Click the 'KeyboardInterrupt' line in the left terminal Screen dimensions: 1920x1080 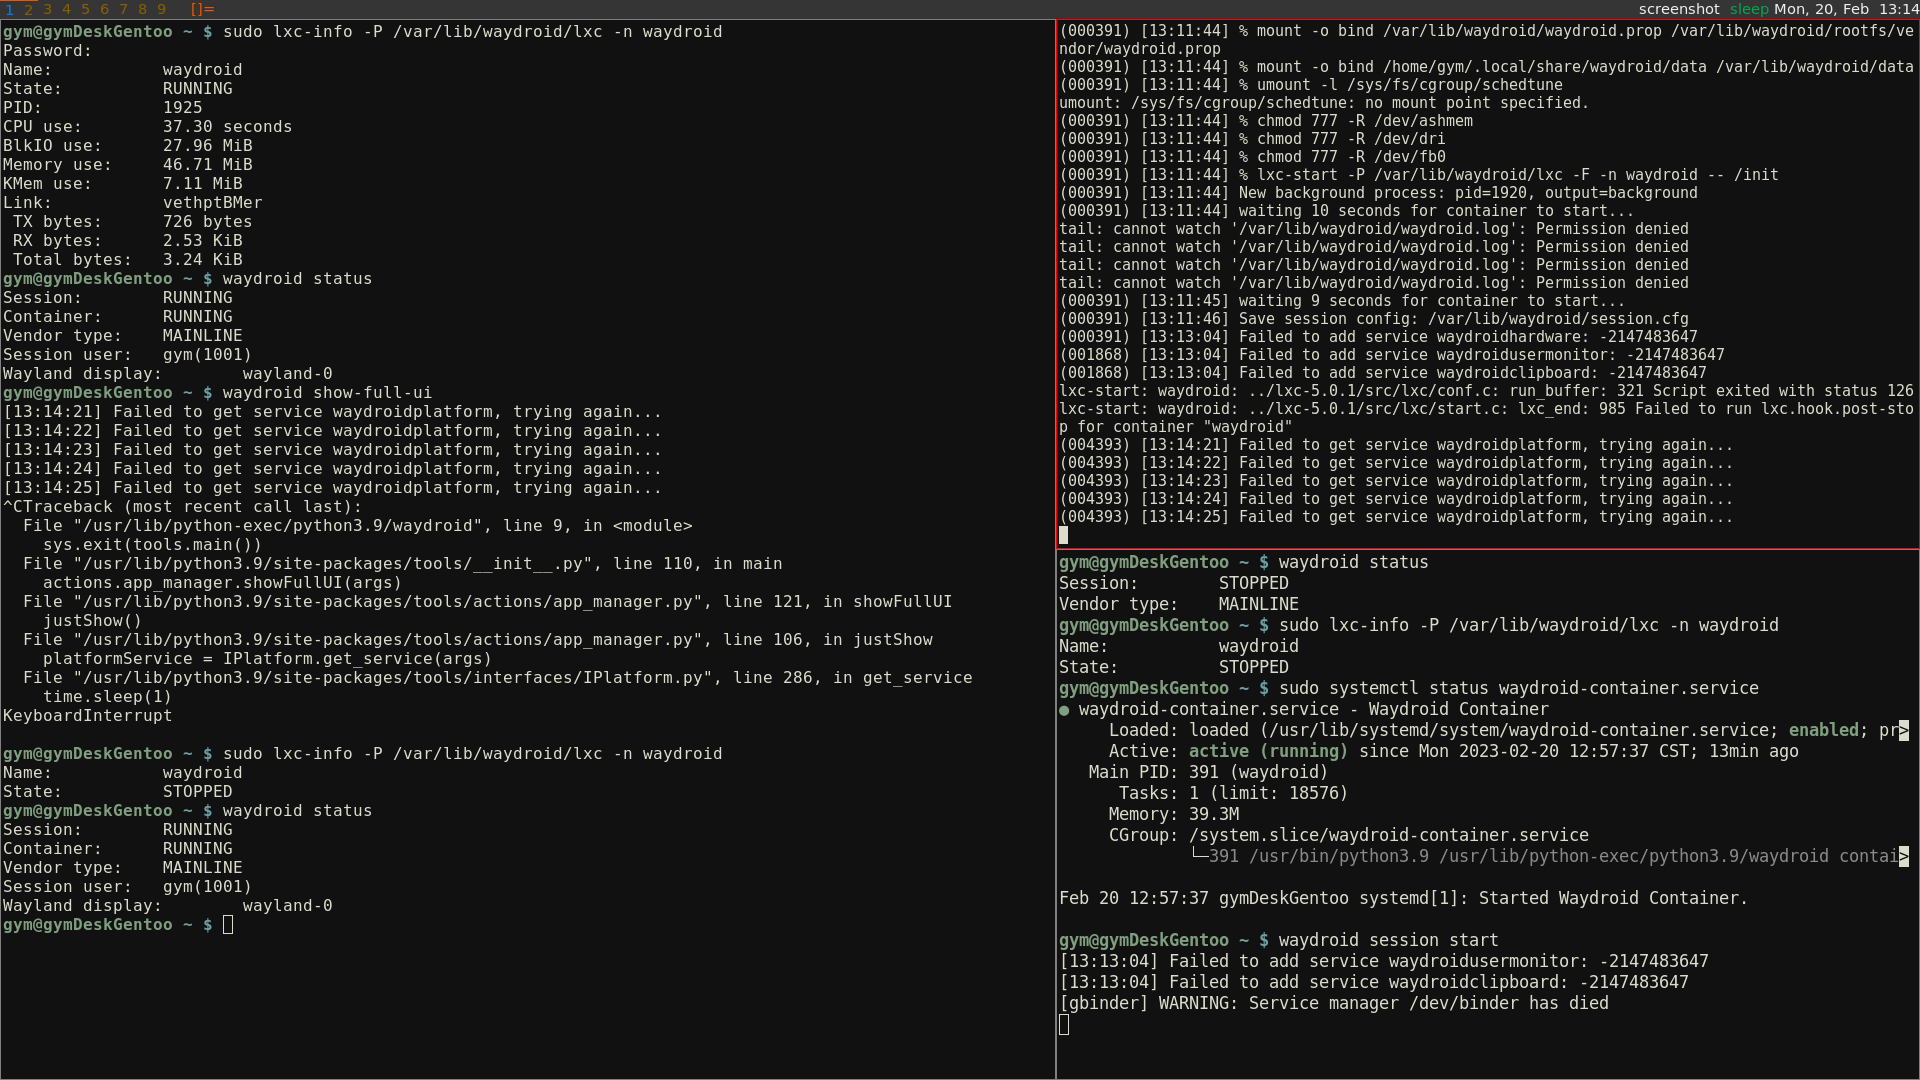click(x=88, y=716)
